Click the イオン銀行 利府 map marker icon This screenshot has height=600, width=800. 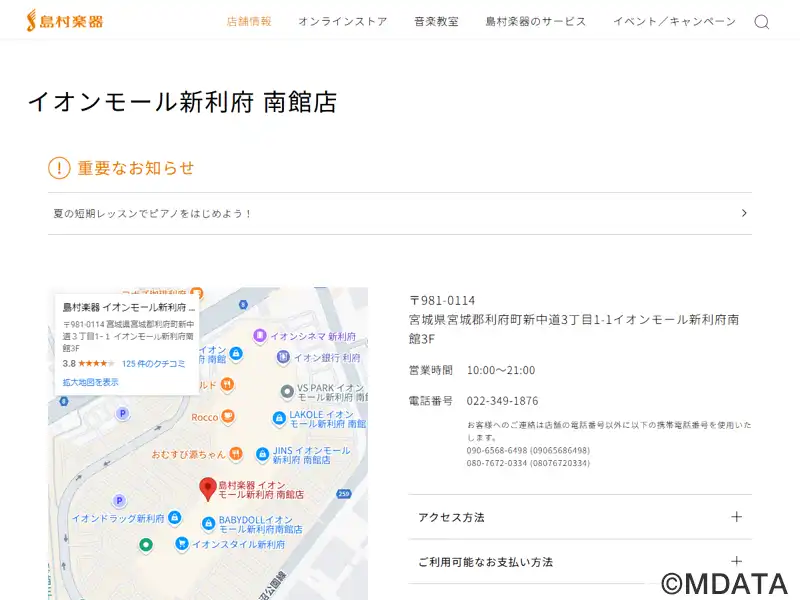(283, 357)
